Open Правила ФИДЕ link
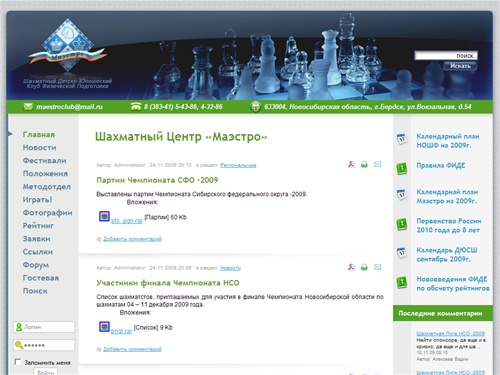Viewport: 500px width, 375px height. click(x=441, y=165)
